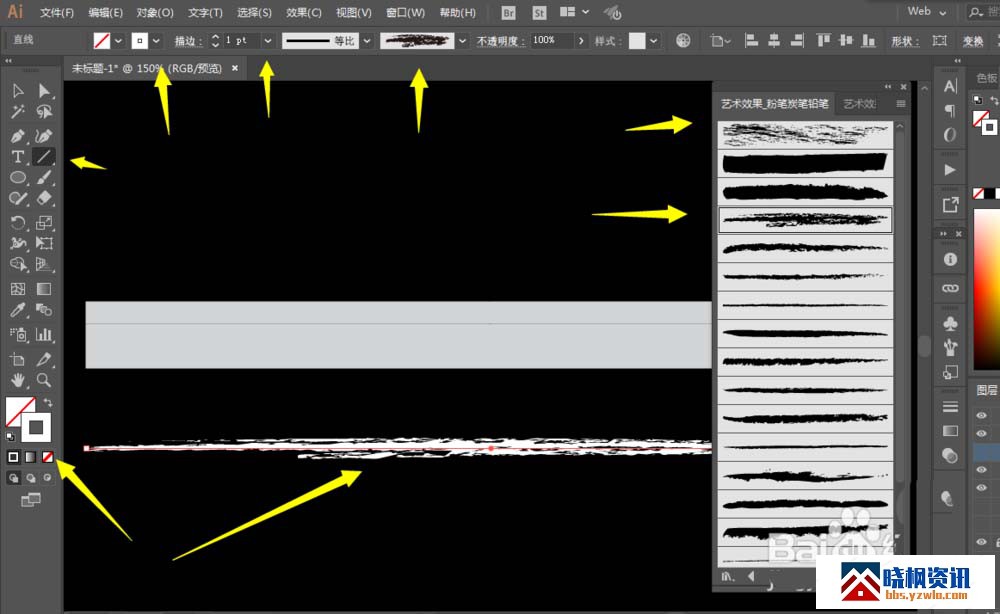This screenshot has height=614, width=1000.
Task: Pick the Ellipse tool
Action: (x=18, y=178)
